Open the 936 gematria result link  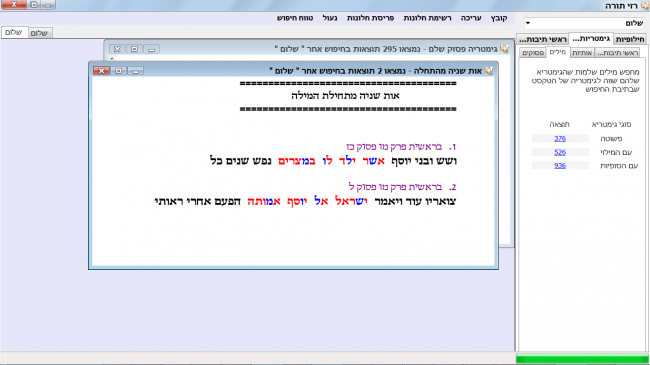[x=560, y=165]
